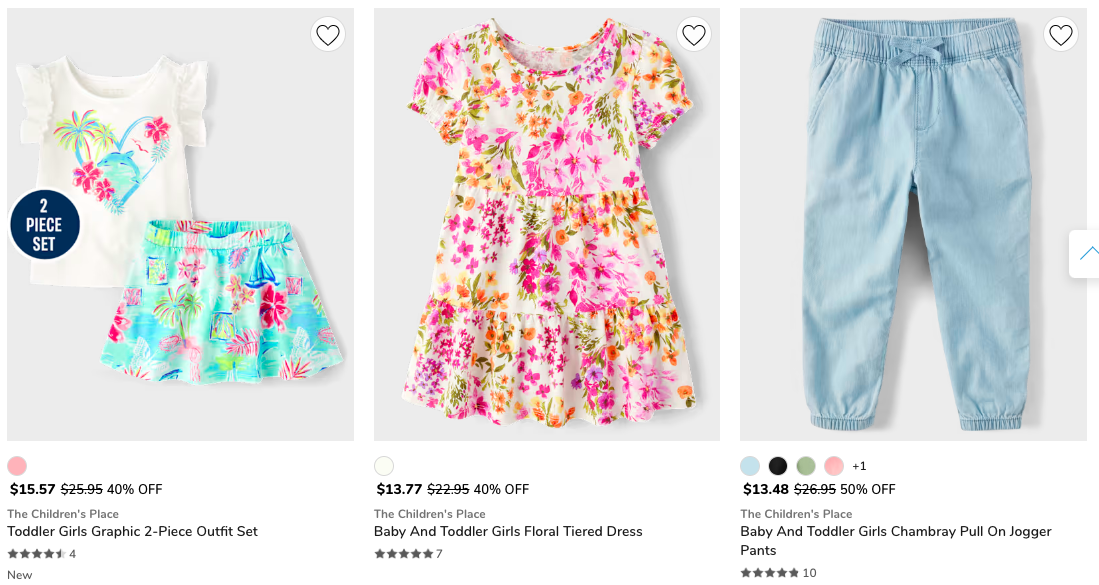The height and width of the screenshot is (585, 1099).
Task: Select white swatch for Floral Tiered Dress
Action: click(384, 466)
